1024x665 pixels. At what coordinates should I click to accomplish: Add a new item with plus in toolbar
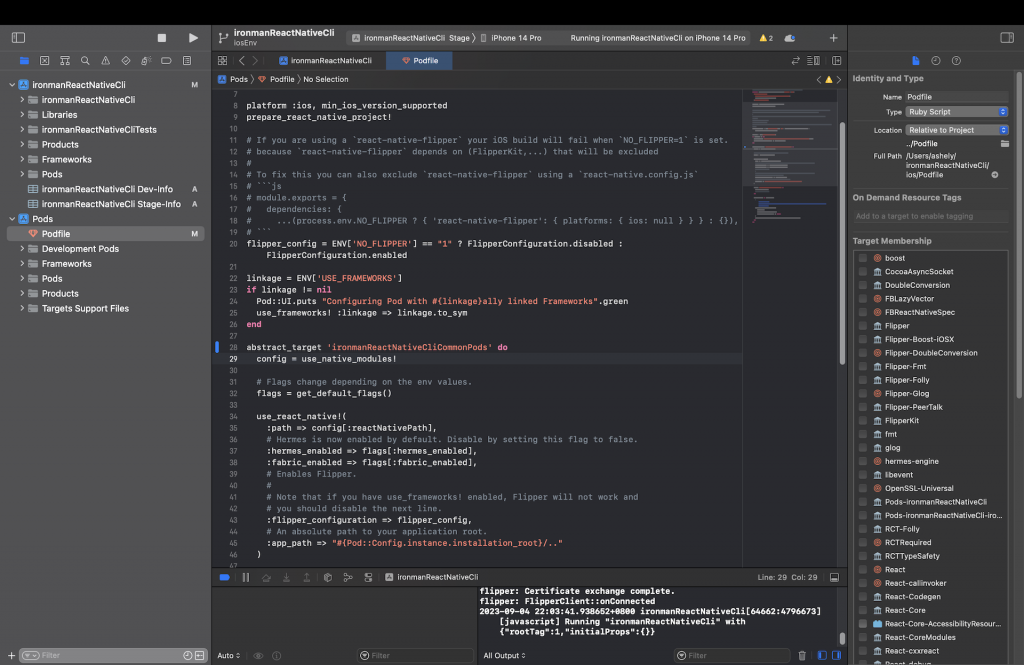pos(833,38)
